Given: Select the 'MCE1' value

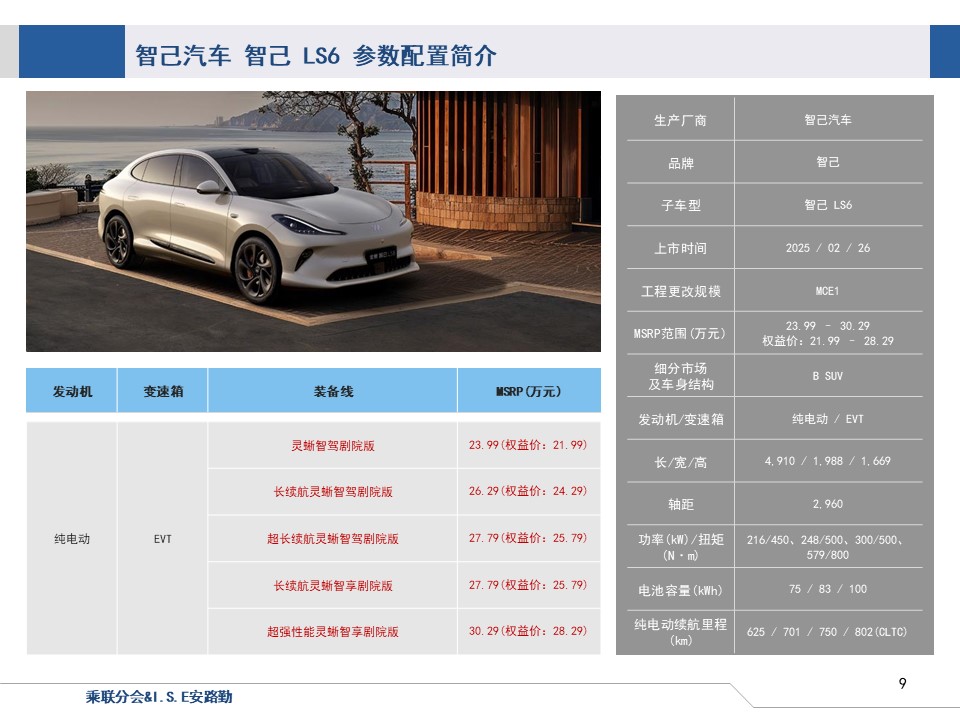Looking at the screenshot, I should click(828, 291).
